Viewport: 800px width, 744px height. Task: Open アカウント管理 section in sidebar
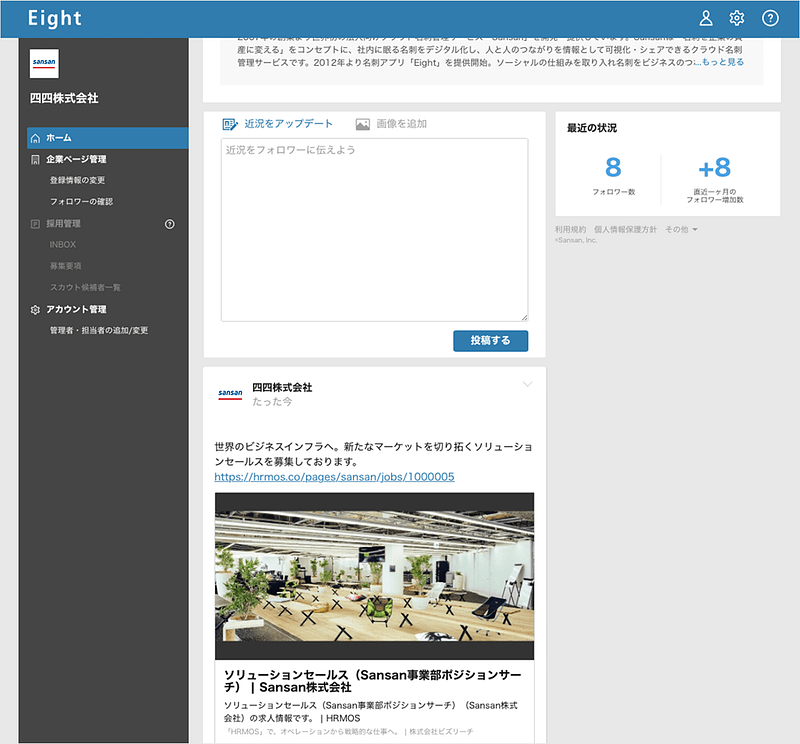(76, 309)
